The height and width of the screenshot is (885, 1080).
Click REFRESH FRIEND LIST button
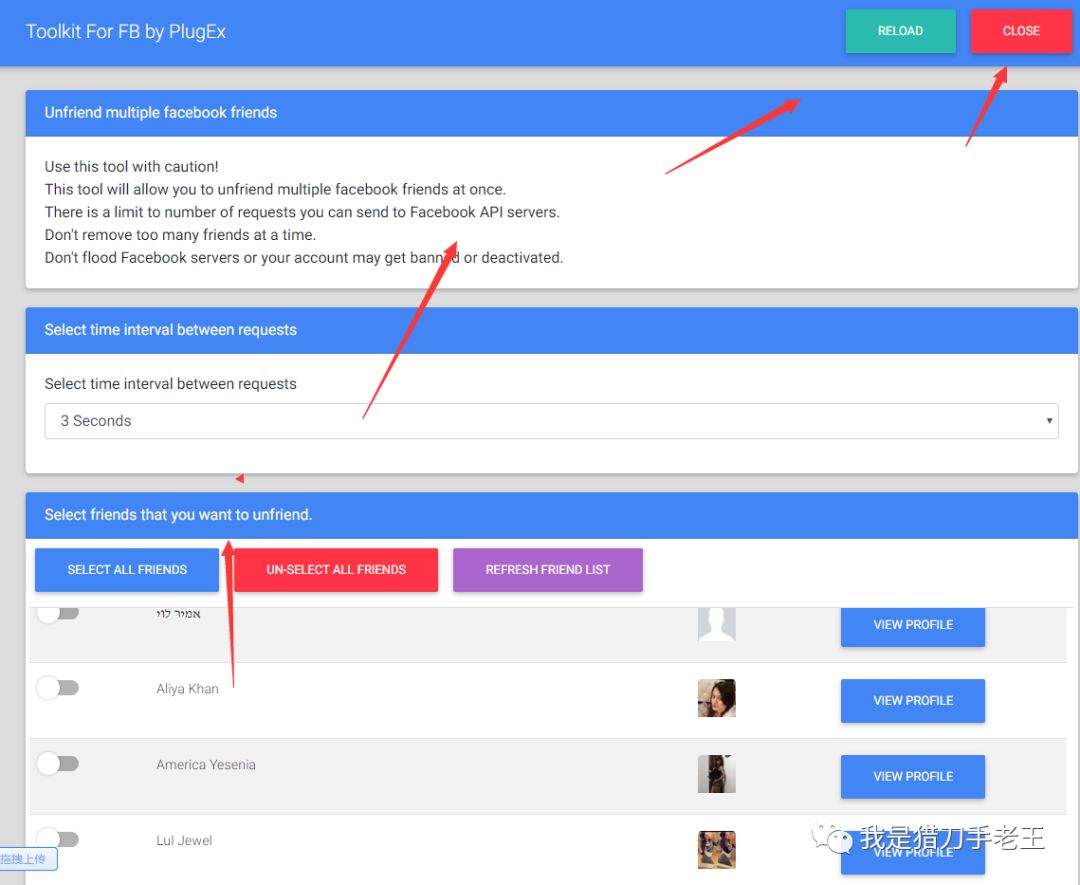tap(548, 570)
